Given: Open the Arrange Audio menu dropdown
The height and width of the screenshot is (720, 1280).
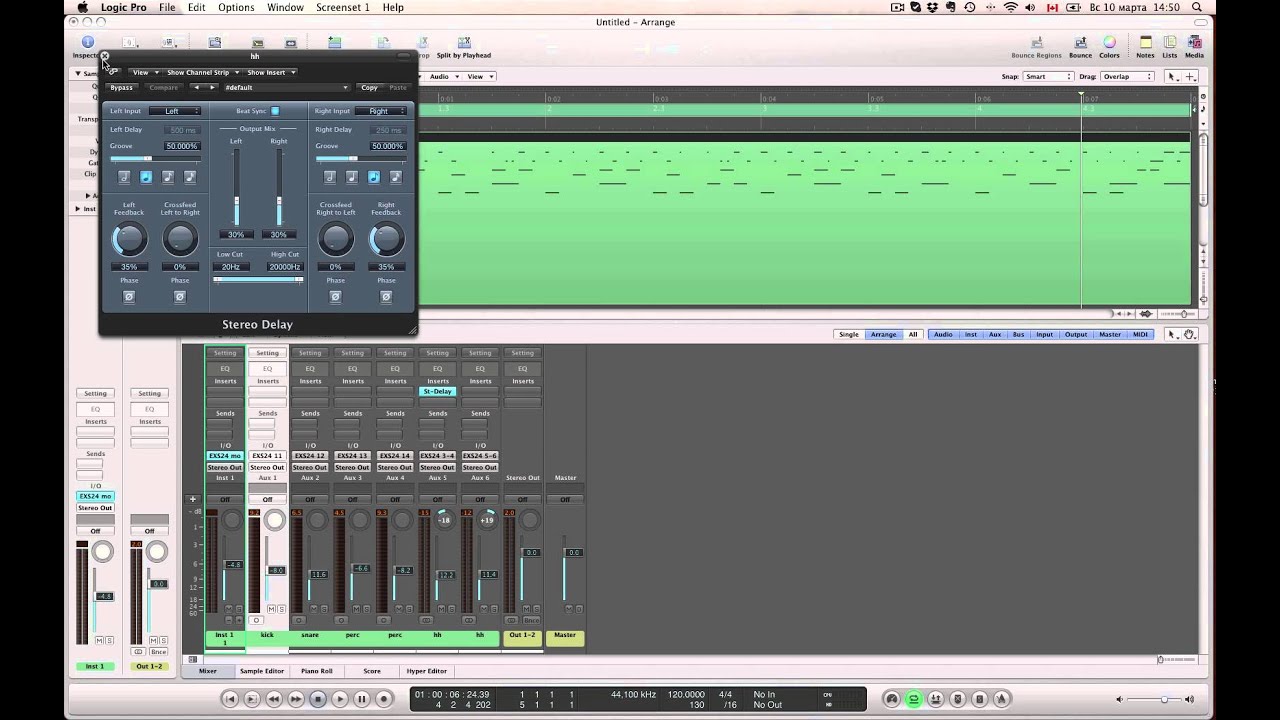Looking at the screenshot, I should click(442, 76).
